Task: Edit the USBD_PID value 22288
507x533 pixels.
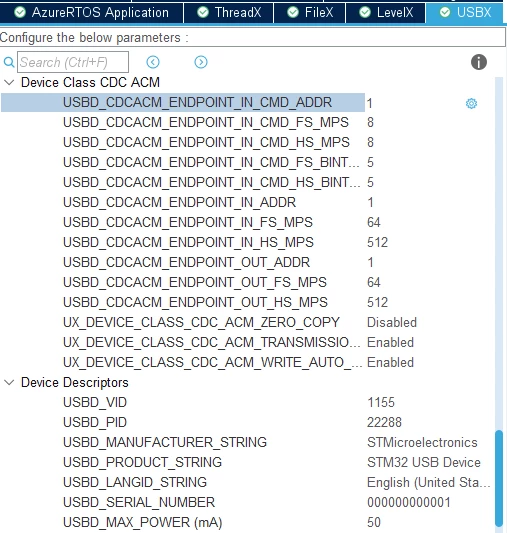Action: 384,423
